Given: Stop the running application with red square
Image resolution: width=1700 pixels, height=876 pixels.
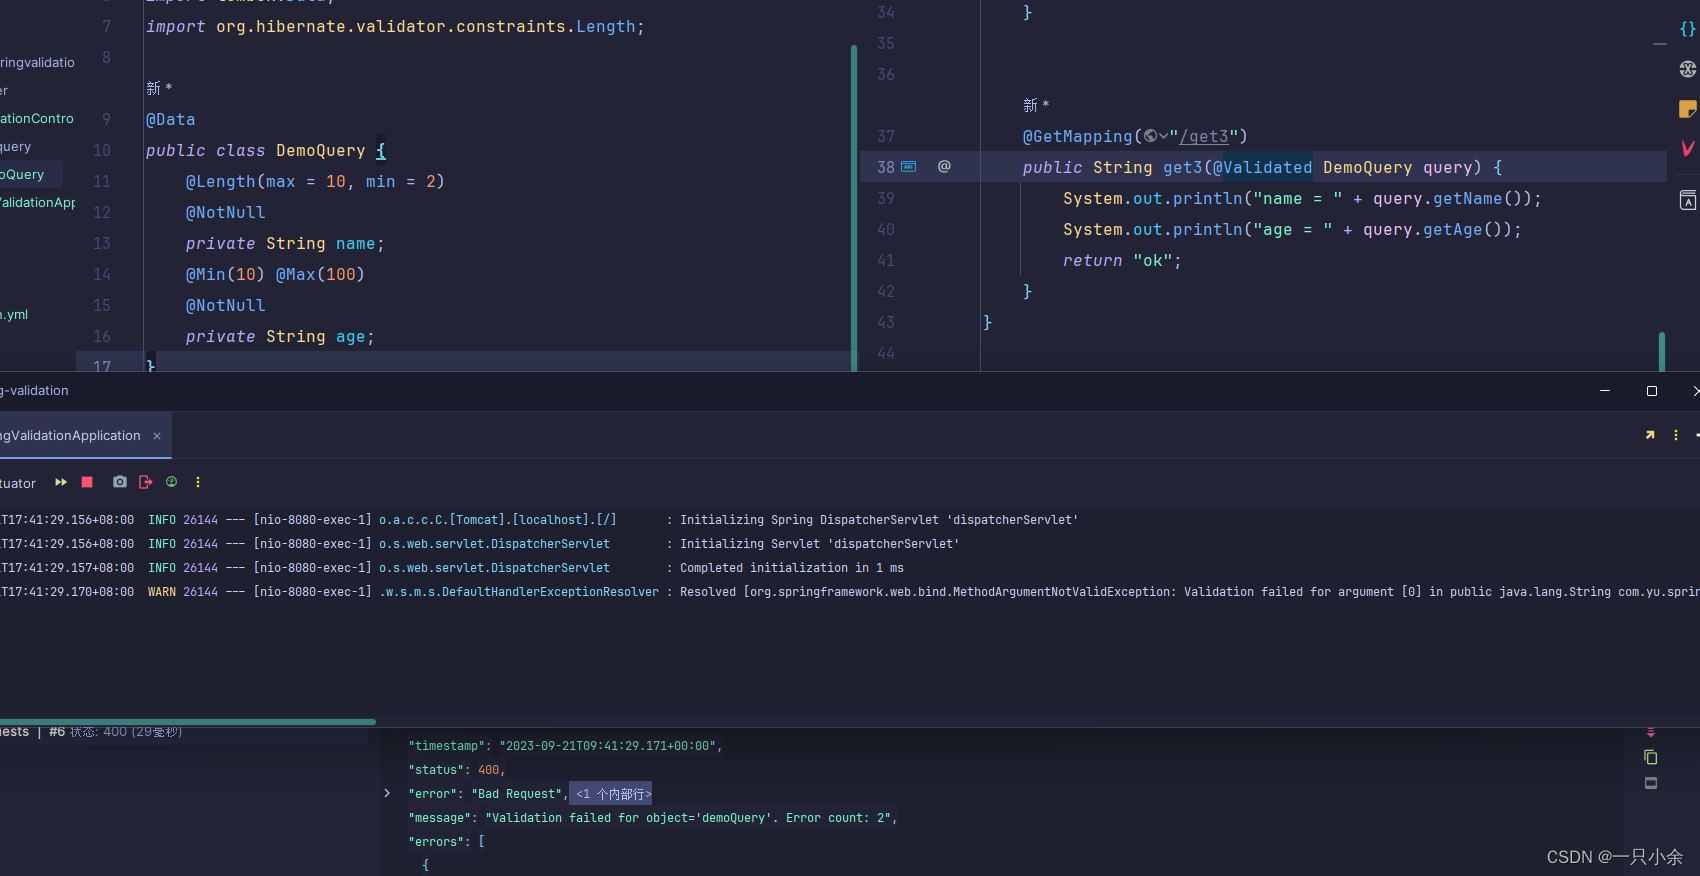Looking at the screenshot, I should pyautogui.click(x=87, y=482).
